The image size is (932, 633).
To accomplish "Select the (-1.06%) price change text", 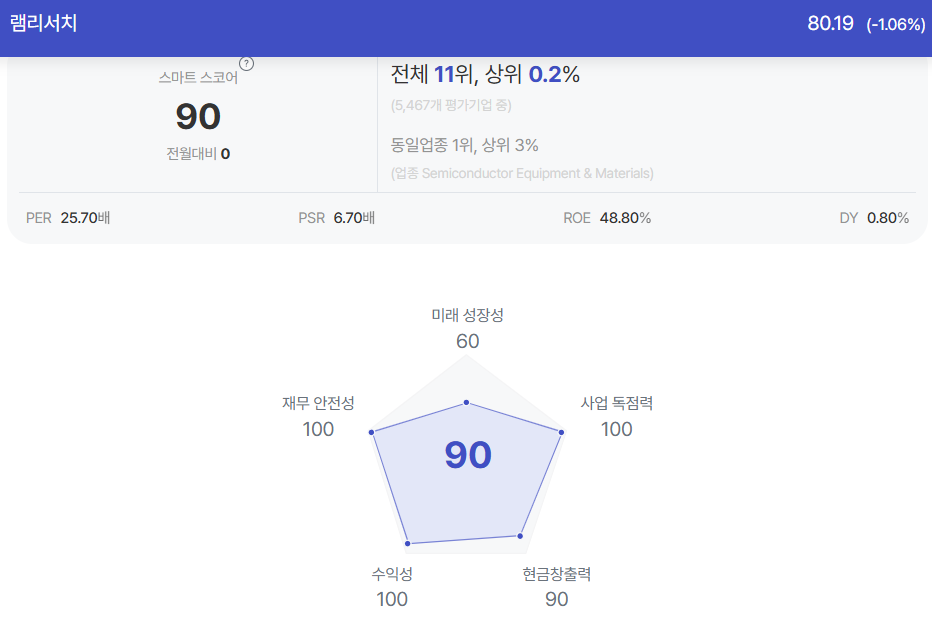I will (896, 24).
